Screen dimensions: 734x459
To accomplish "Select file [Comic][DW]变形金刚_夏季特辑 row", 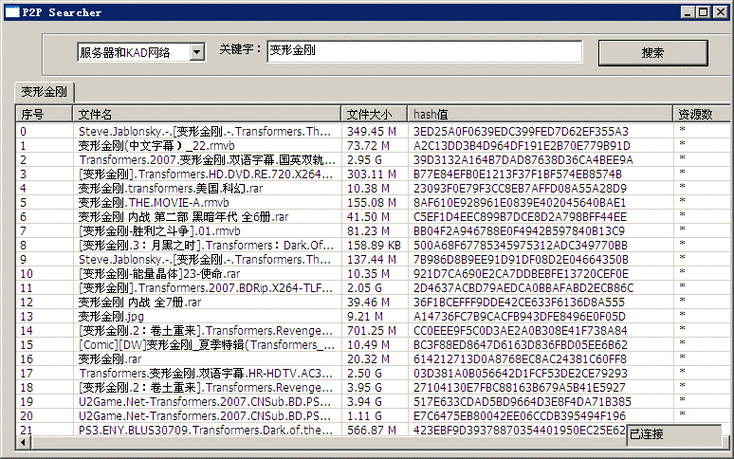I will click(206, 344).
